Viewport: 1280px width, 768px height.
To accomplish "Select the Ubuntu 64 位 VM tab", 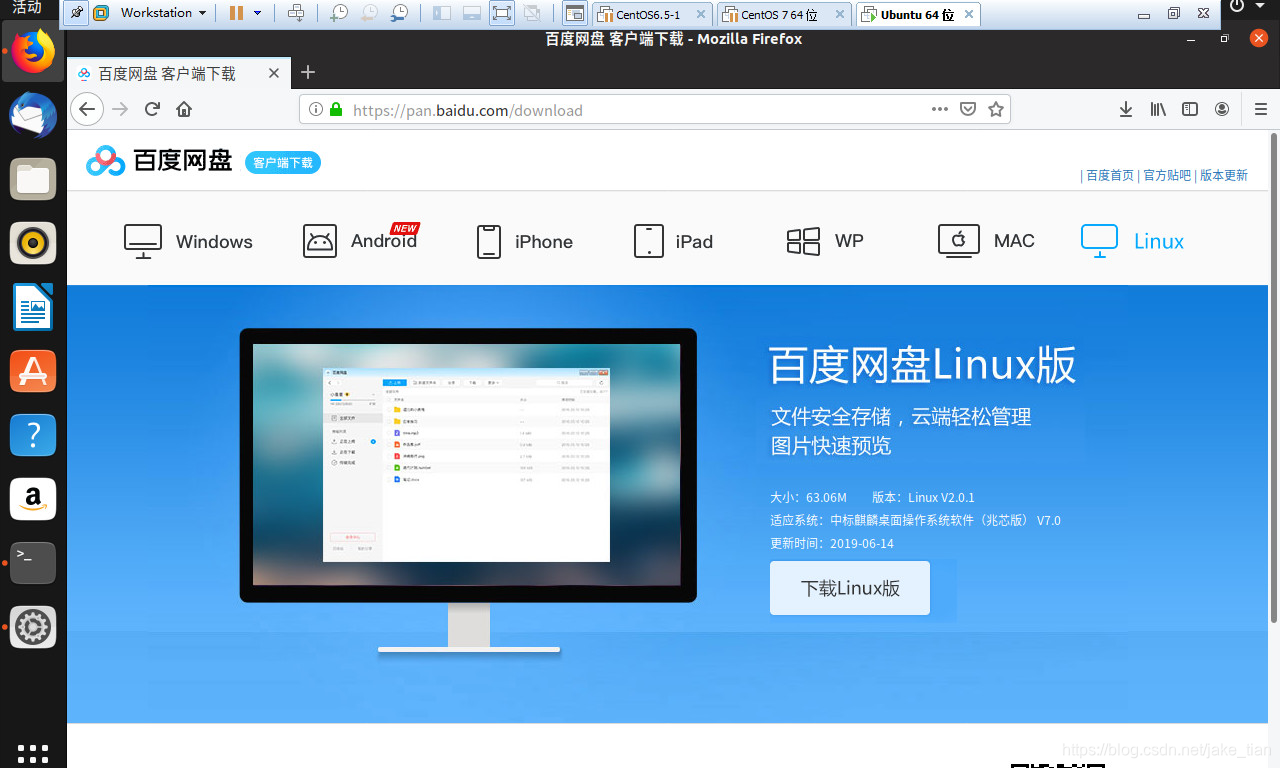I will click(918, 15).
